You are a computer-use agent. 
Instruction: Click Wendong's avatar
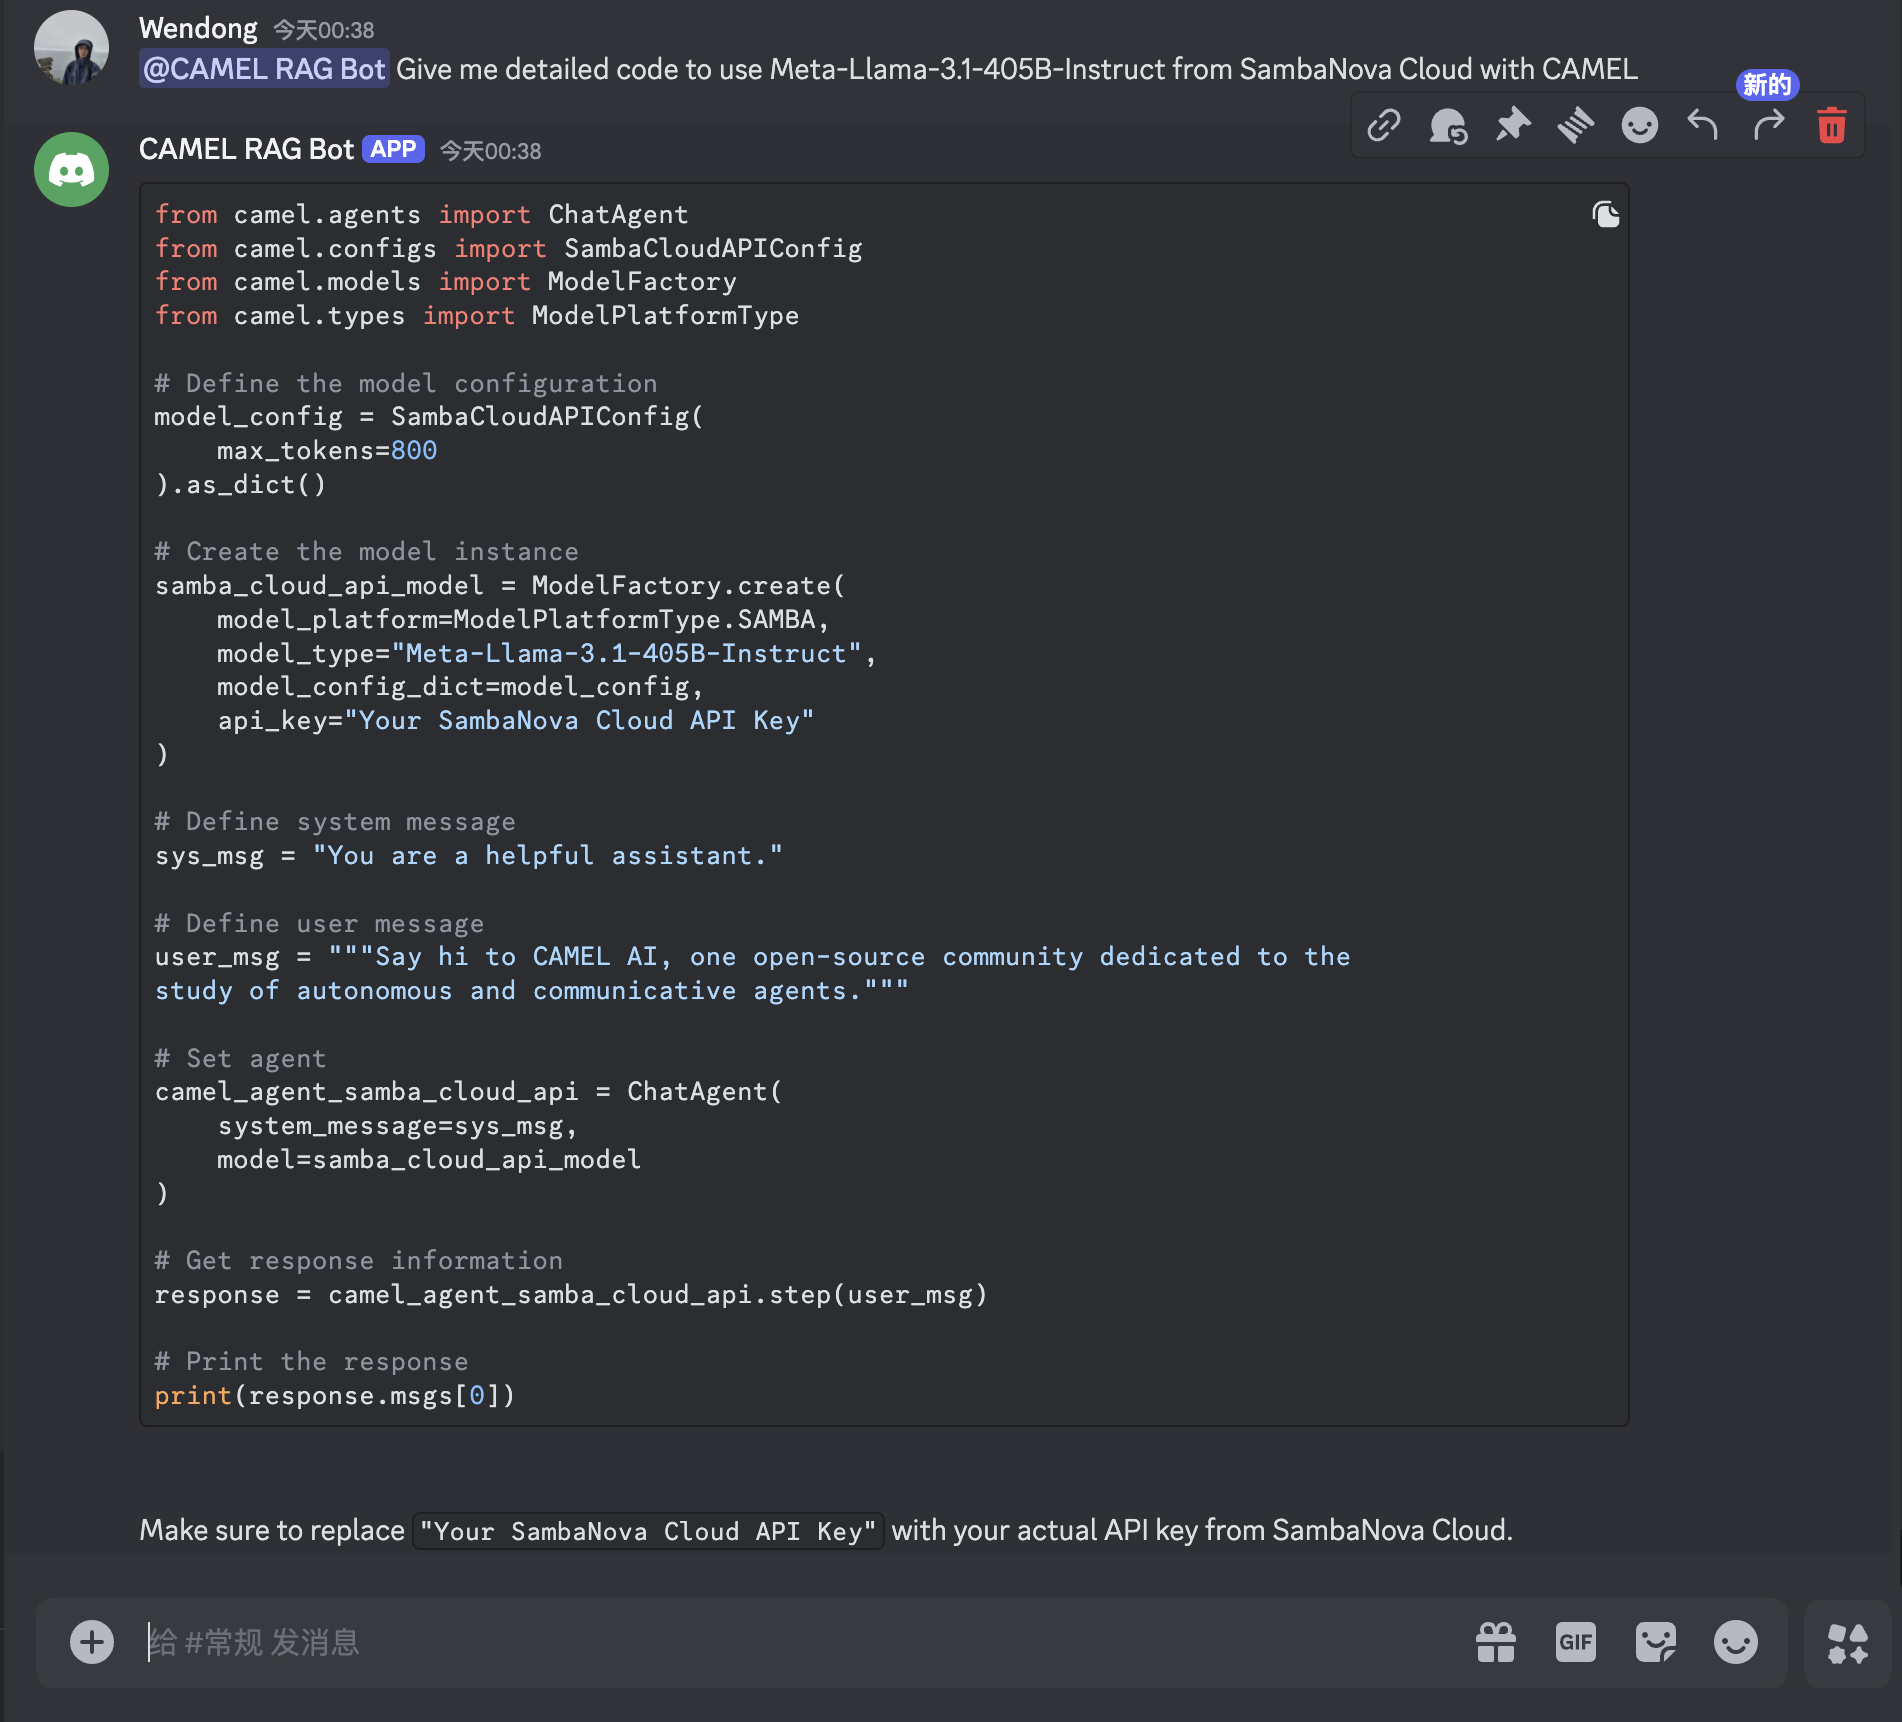point(71,48)
